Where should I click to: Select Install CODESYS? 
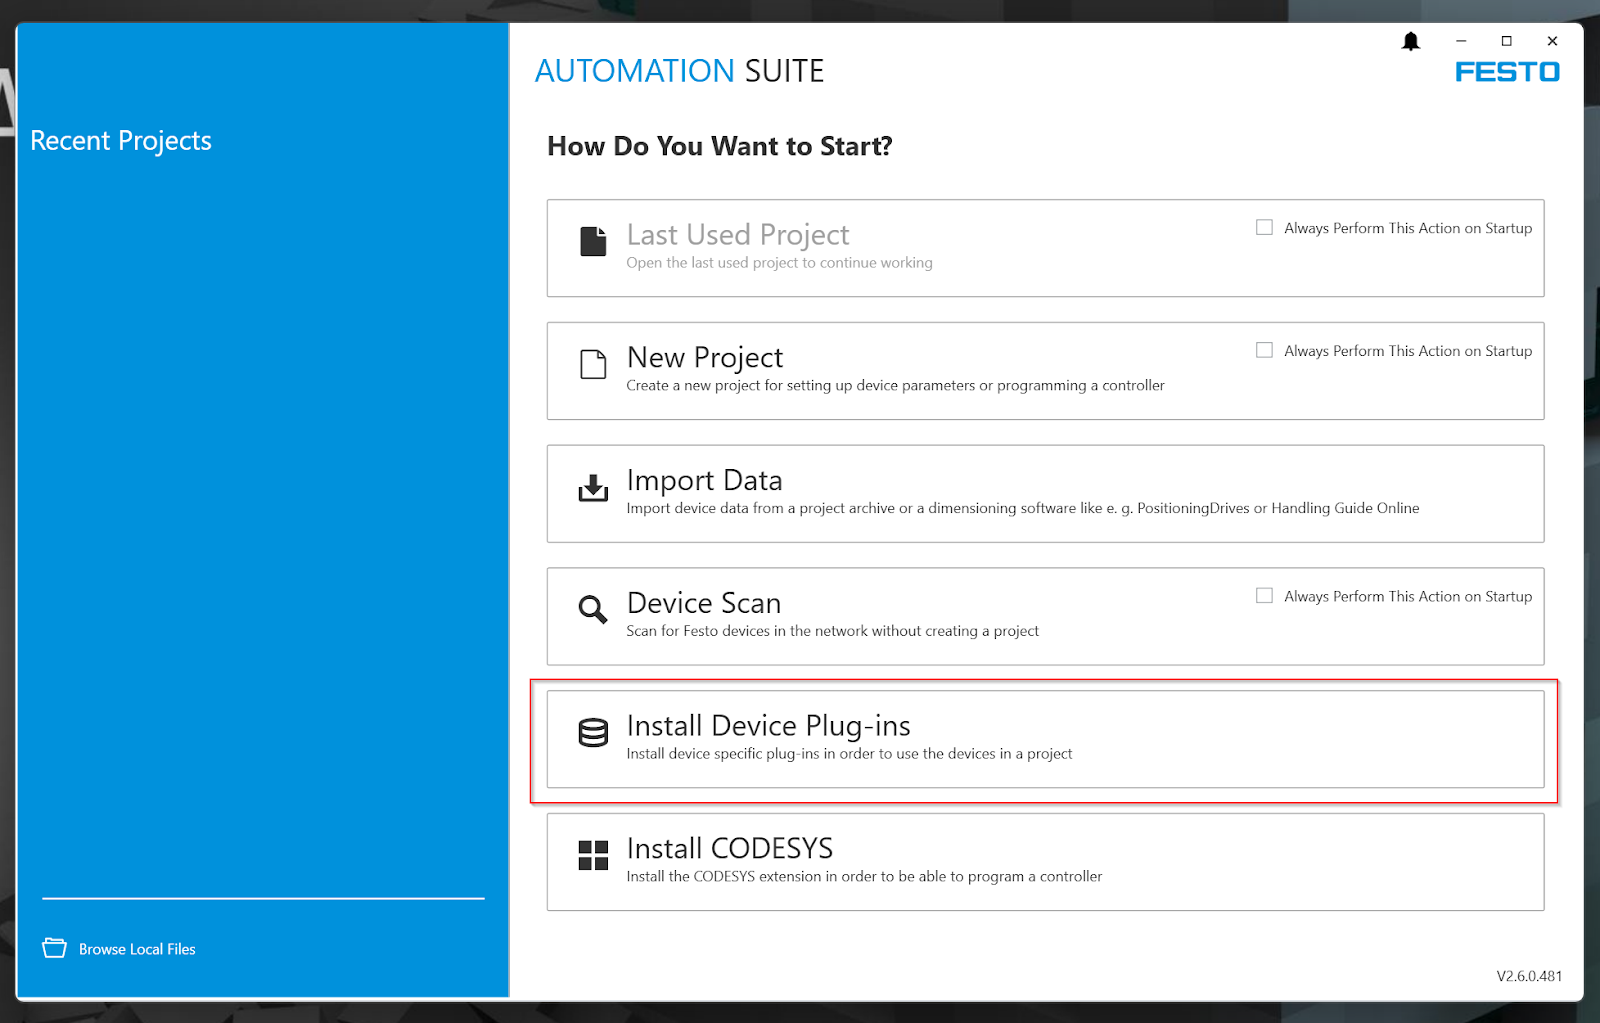pyautogui.click(x=1045, y=862)
